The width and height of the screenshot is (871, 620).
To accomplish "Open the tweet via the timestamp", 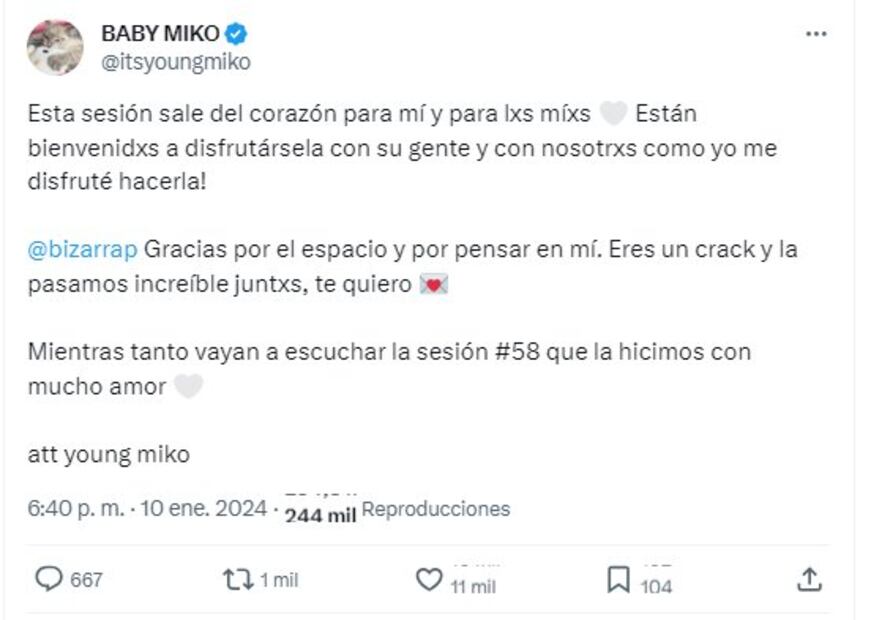I will pyautogui.click(x=130, y=507).
